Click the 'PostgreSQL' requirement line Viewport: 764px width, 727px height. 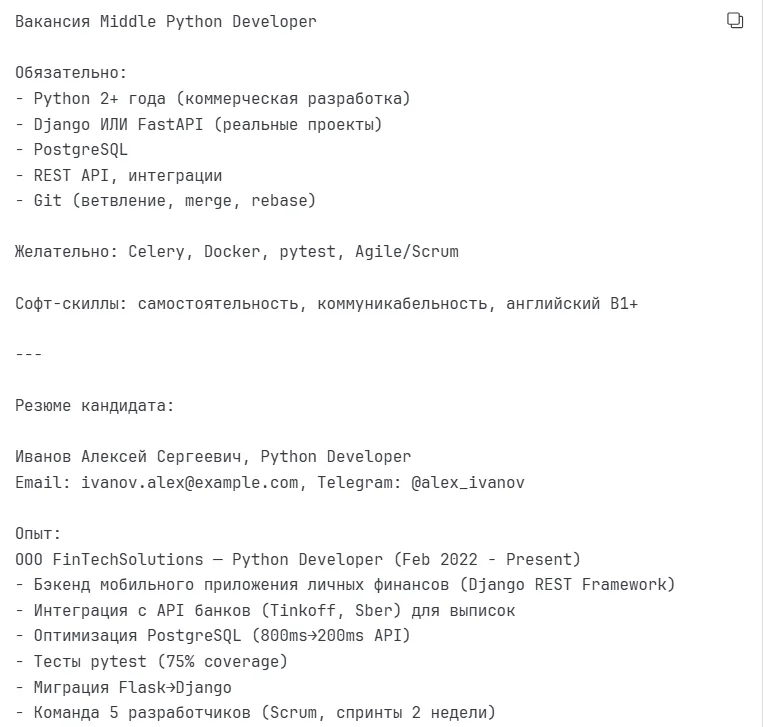[x=72, y=150]
